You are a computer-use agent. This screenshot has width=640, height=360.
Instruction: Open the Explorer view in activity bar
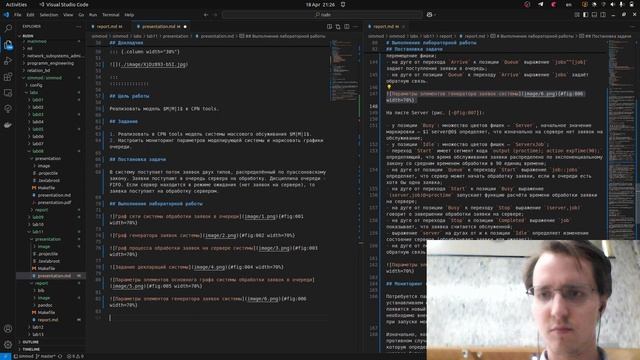tap(8, 44)
